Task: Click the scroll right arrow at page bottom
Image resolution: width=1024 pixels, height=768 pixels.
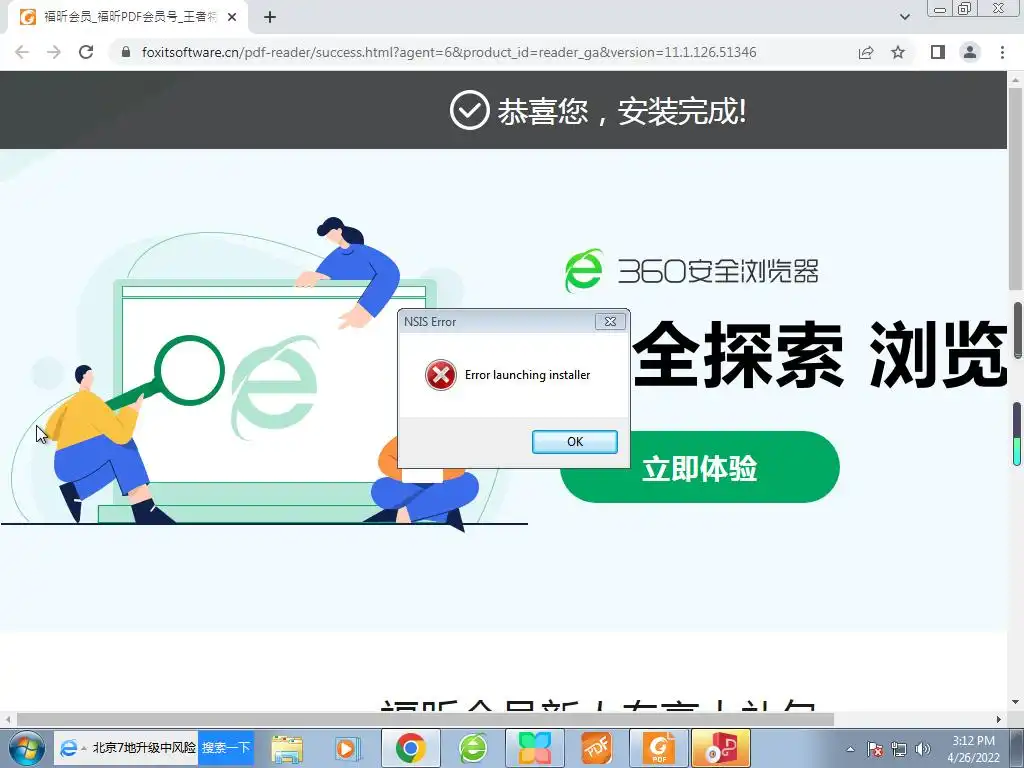Action: [x=999, y=719]
